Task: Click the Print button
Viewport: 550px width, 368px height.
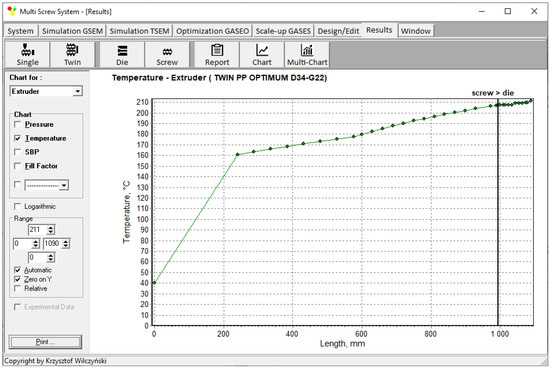Action: 45,342
